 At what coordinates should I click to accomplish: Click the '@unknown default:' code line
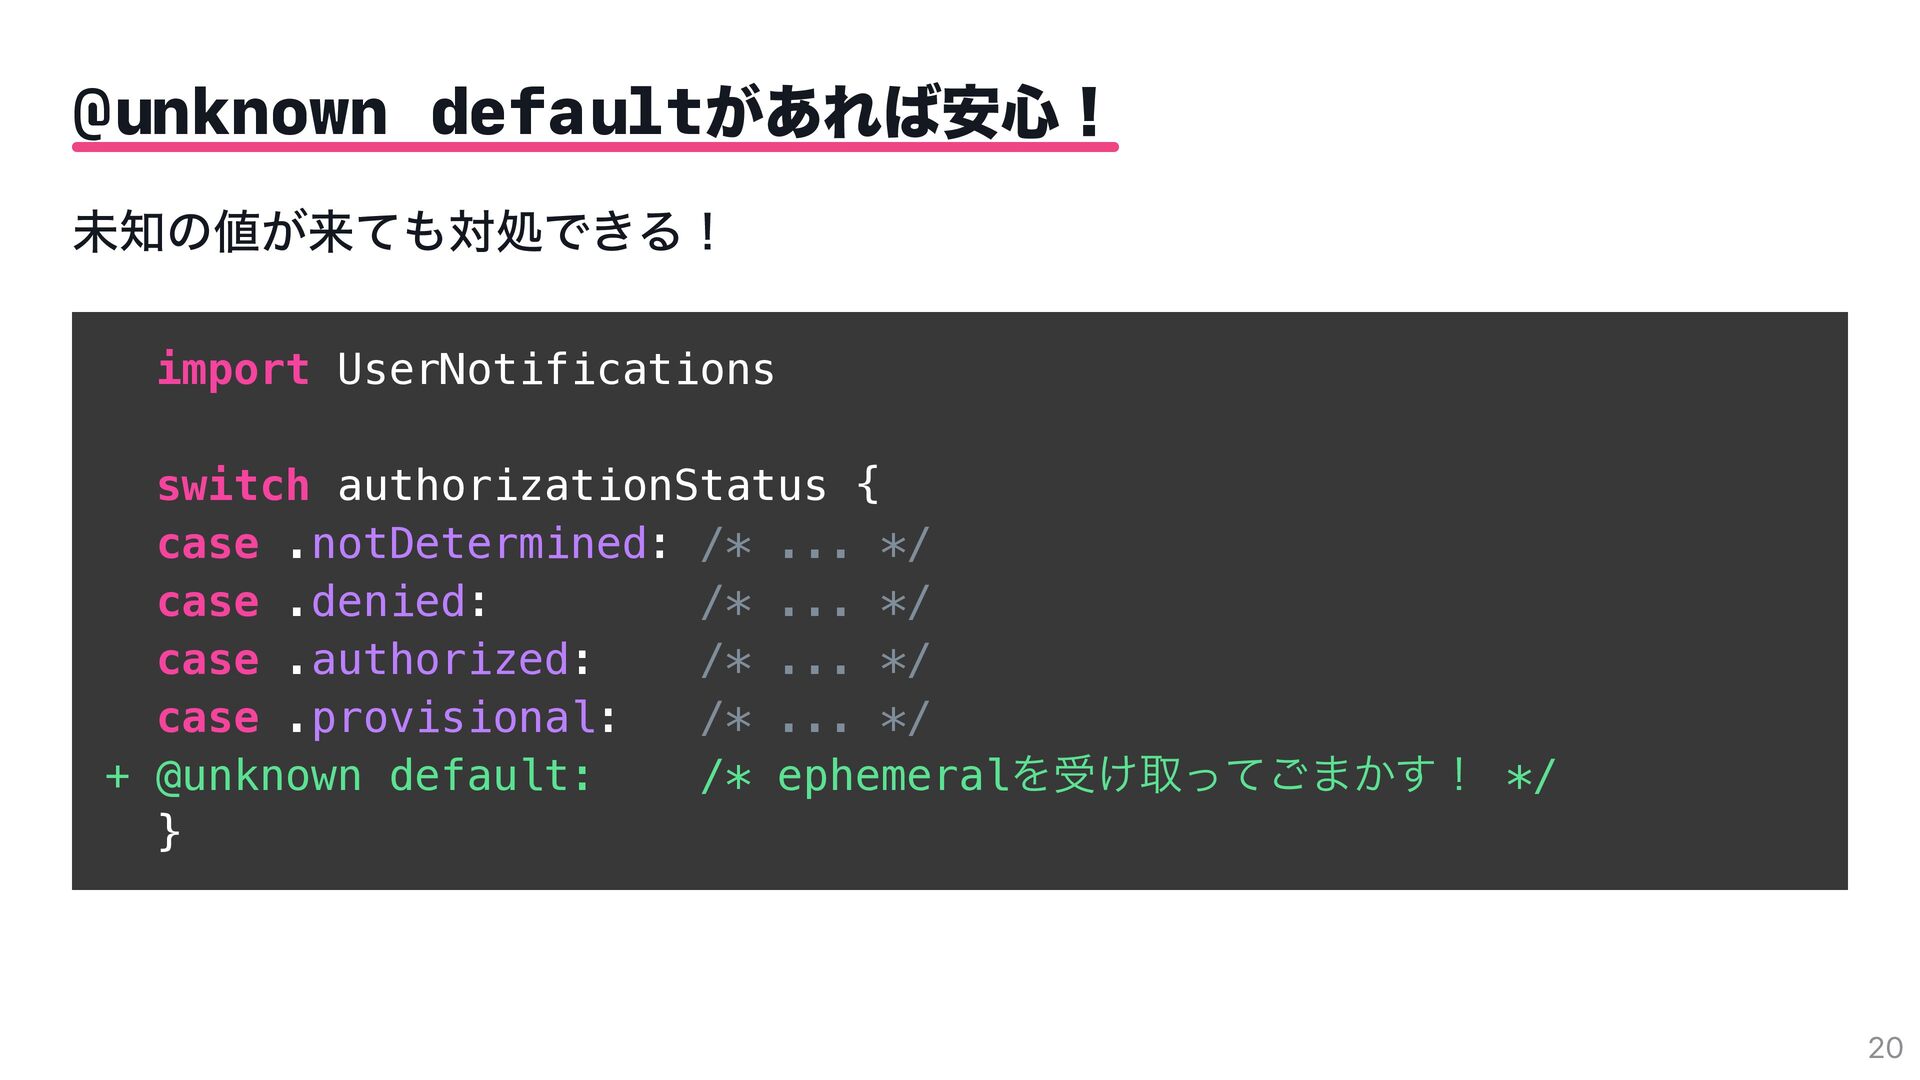pyautogui.click(x=374, y=776)
